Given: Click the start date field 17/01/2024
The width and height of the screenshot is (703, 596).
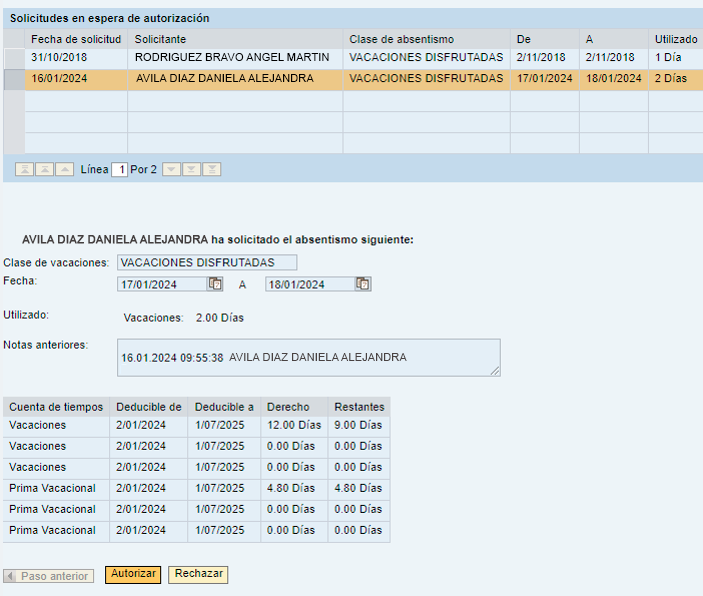Looking at the screenshot, I should 161,284.
